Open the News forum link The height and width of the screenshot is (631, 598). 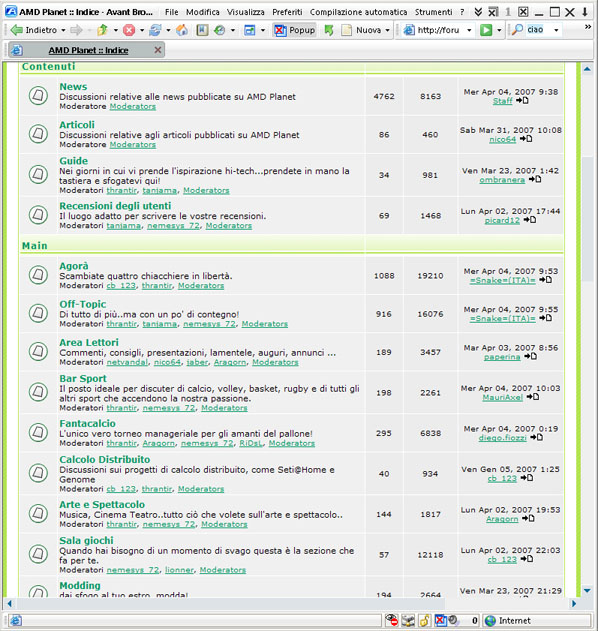73,87
